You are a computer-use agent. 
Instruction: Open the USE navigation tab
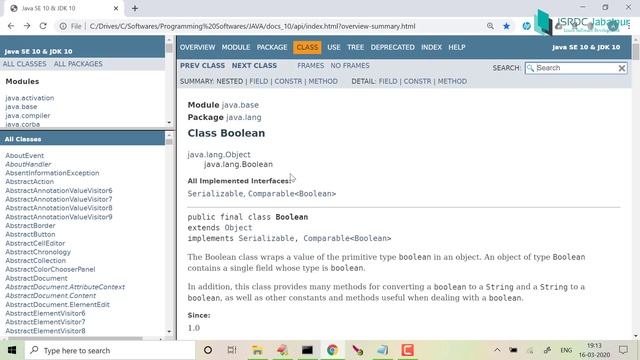(333, 47)
